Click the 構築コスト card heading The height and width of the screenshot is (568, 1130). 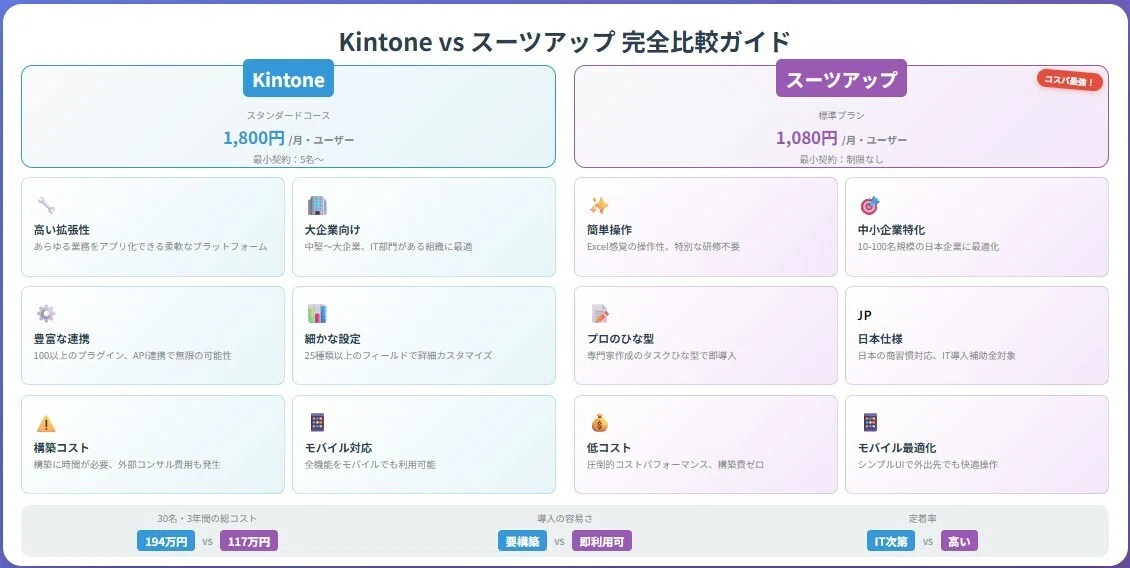click(x=61, y=448)
